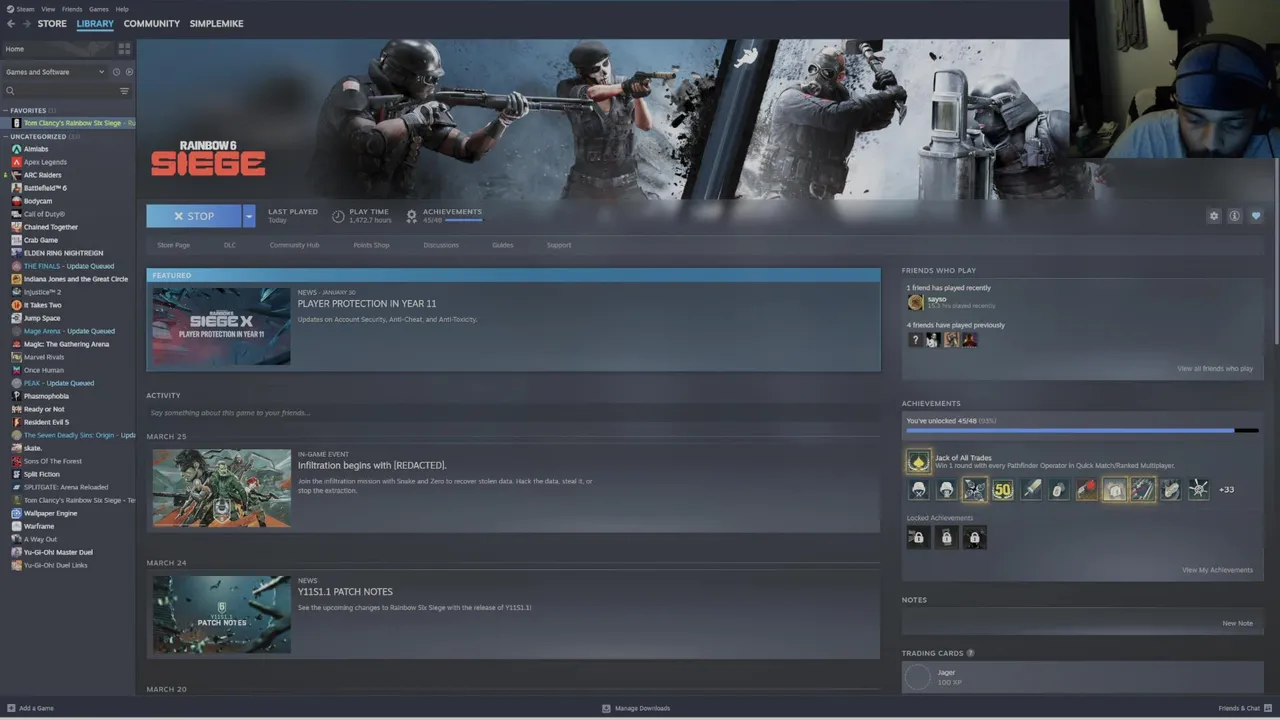Click Add a Game plus icon
The image size is (1280, 720).
11,708
